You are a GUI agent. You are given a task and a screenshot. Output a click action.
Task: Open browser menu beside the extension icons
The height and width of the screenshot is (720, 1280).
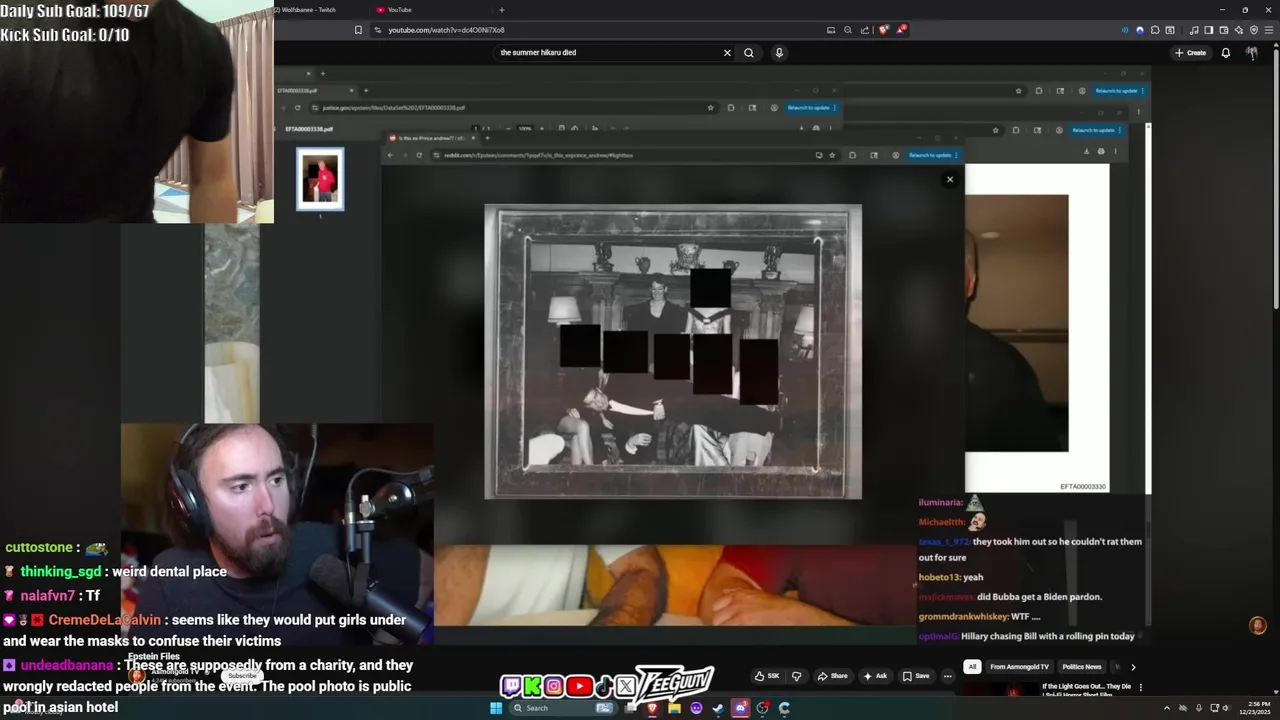1268,30
